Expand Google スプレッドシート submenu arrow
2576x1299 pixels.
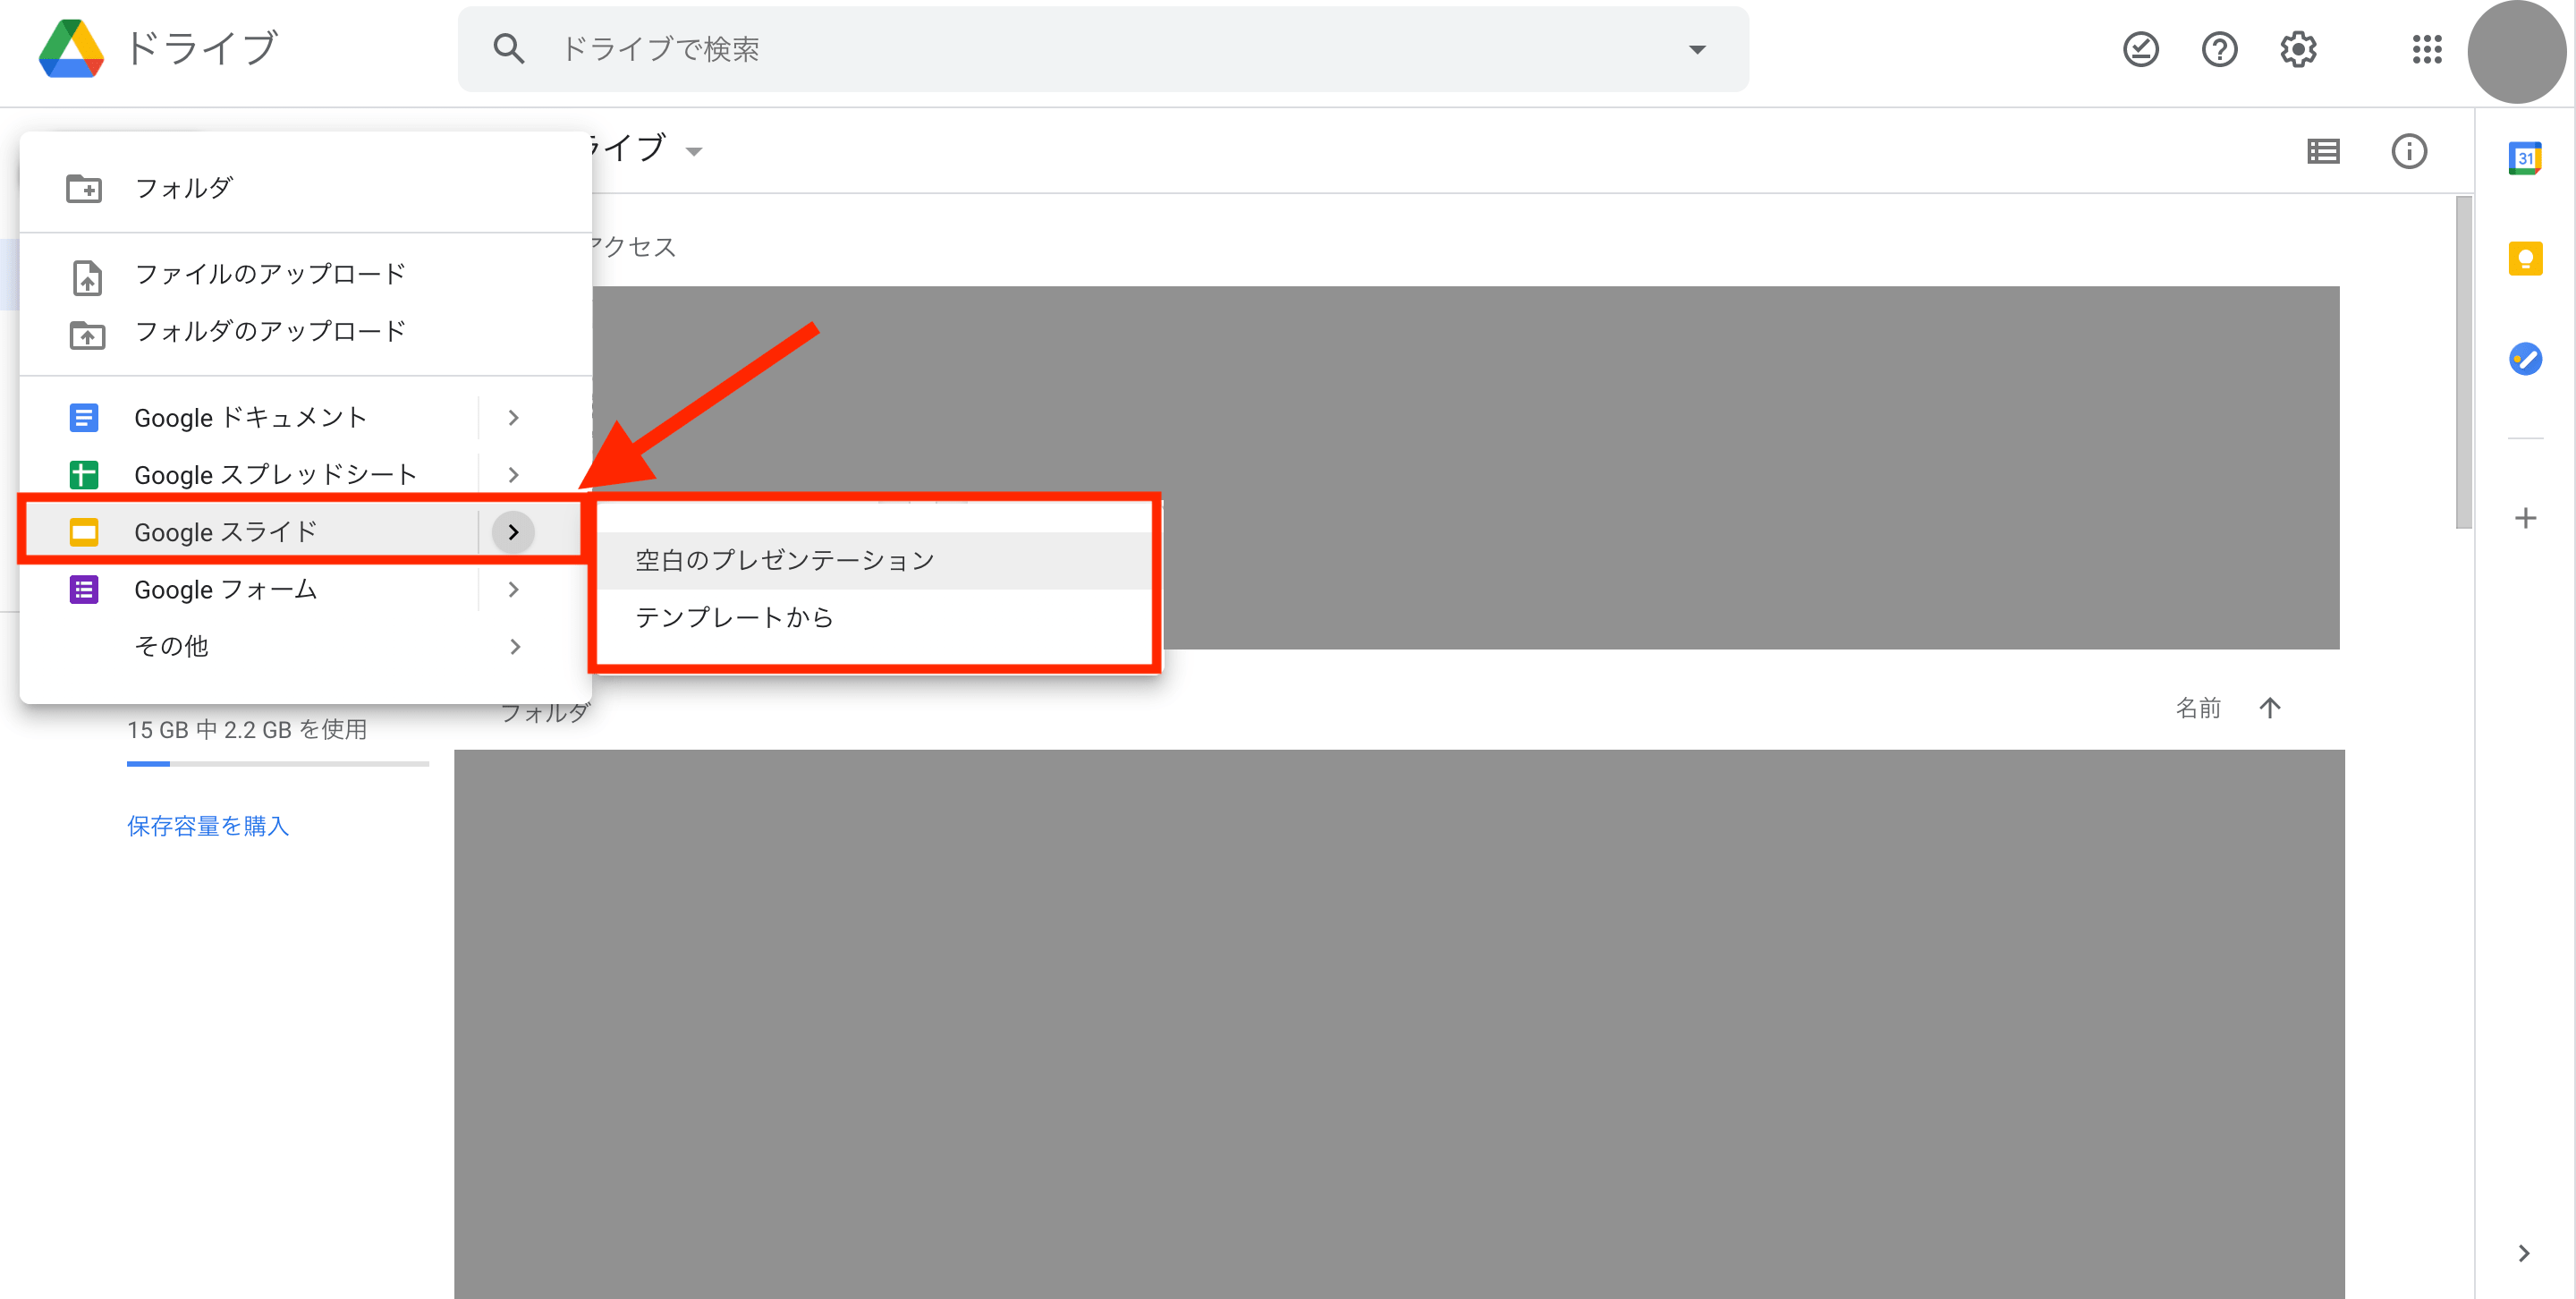(513, 474)
